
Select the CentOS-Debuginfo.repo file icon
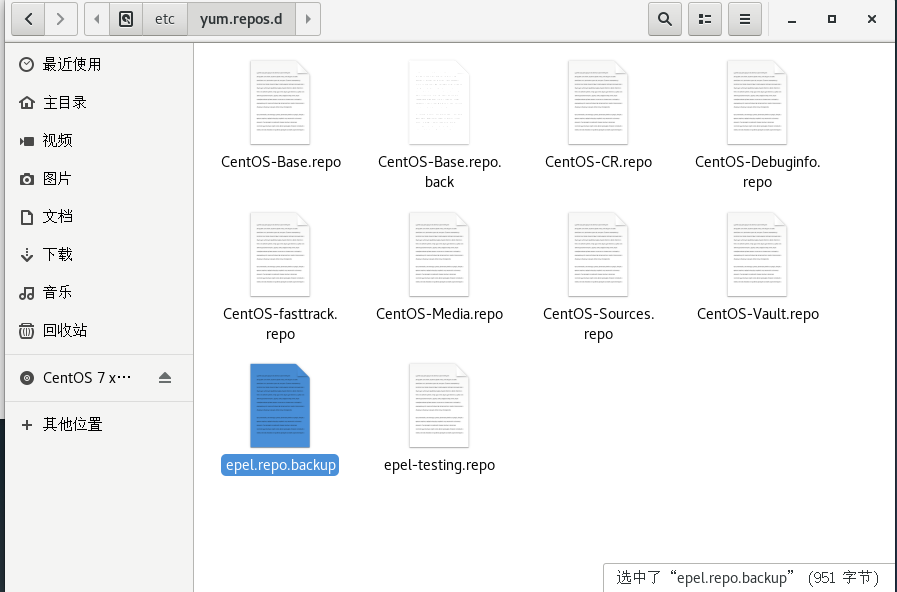tap(757, 102)
